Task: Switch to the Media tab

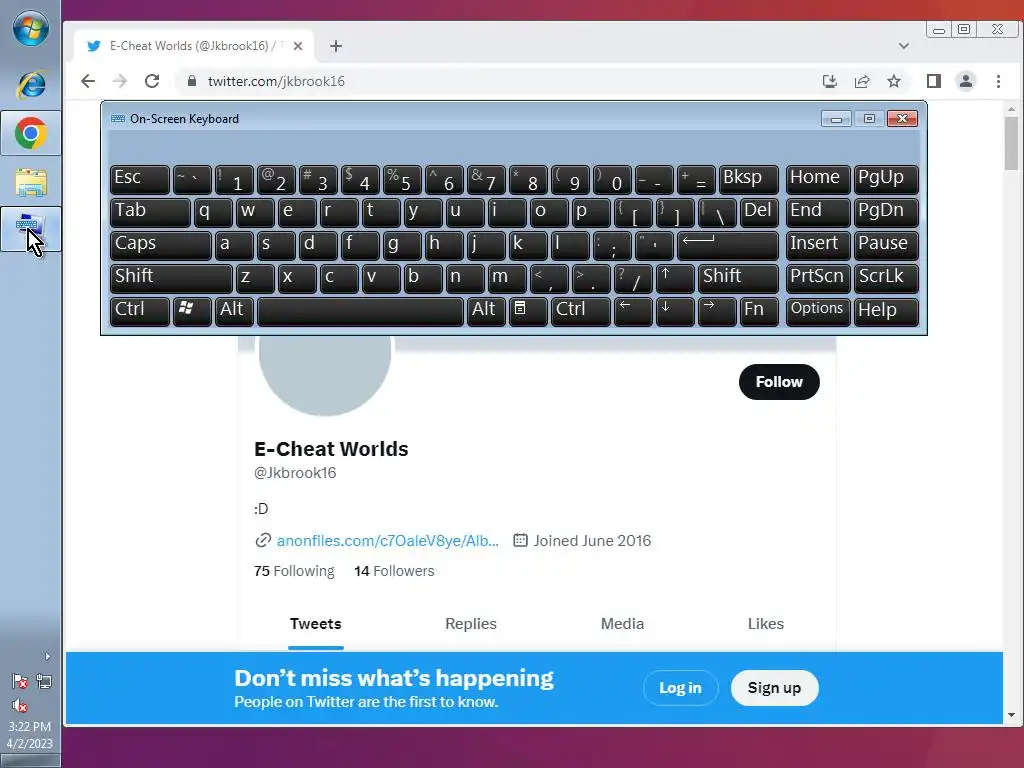Action: point(622,624)
